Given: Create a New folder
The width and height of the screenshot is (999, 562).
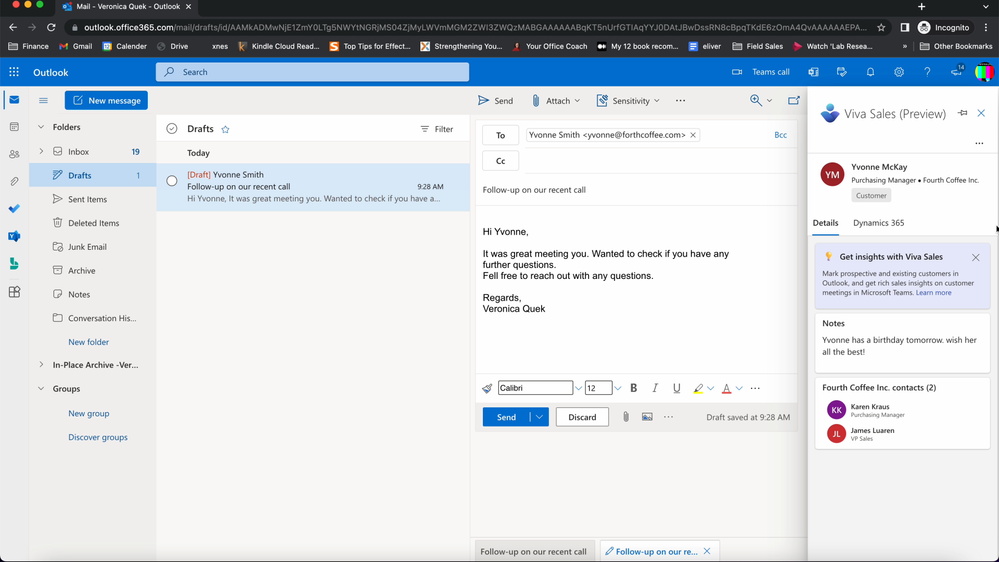Looking at the screenshot, I should (89, 342).
